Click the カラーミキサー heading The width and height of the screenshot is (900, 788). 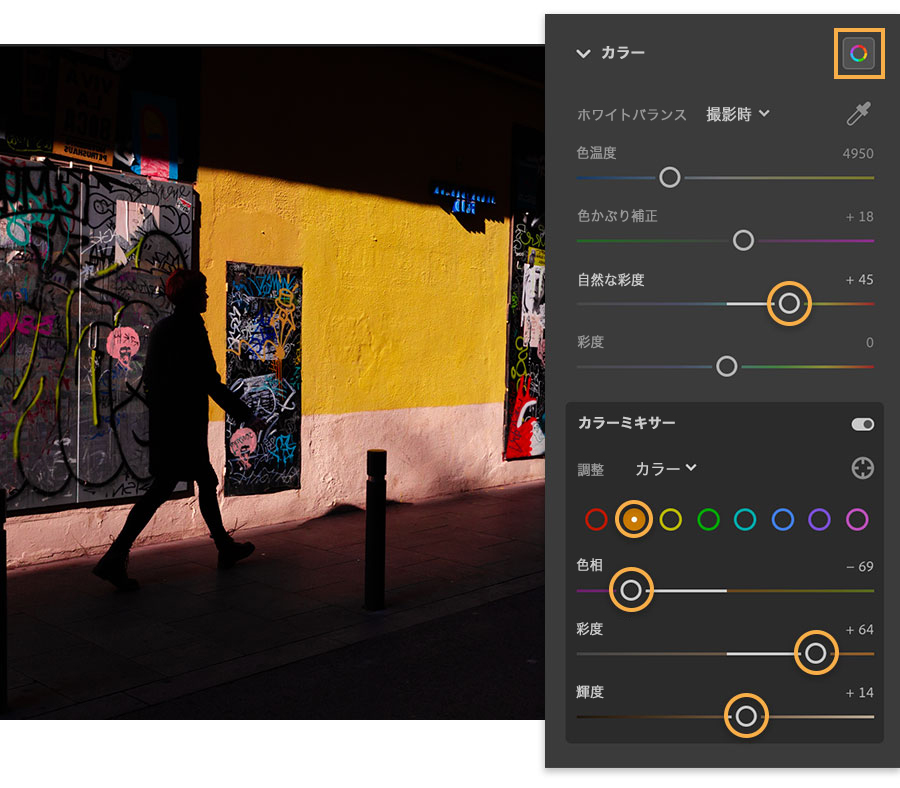(x=626, y=423)
